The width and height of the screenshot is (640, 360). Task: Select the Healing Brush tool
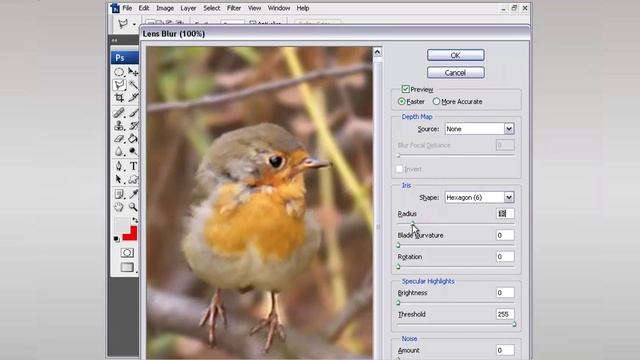[x=119, y=113]
